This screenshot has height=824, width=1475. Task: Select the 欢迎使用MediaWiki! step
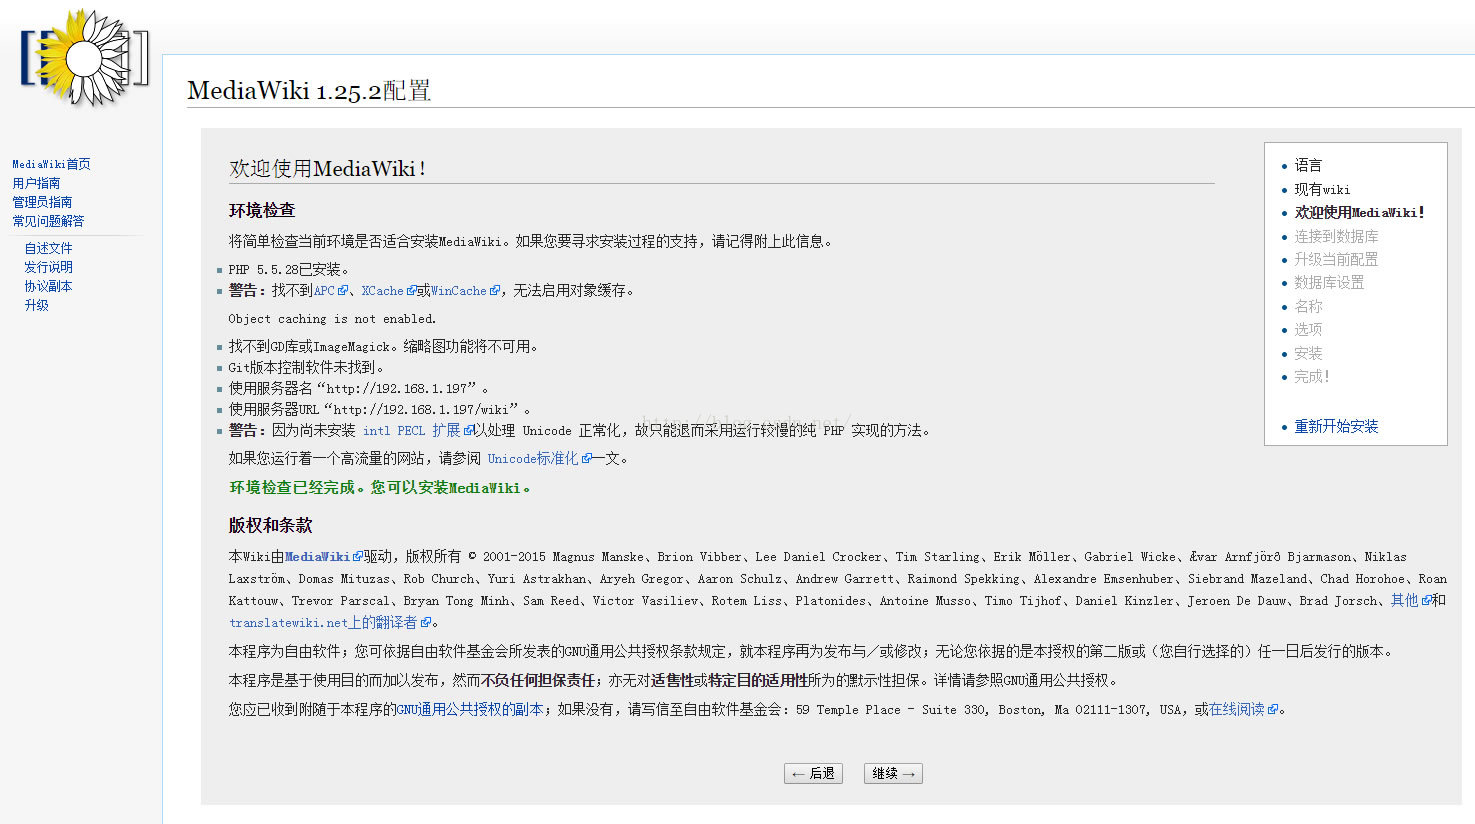pos(1359,213)
